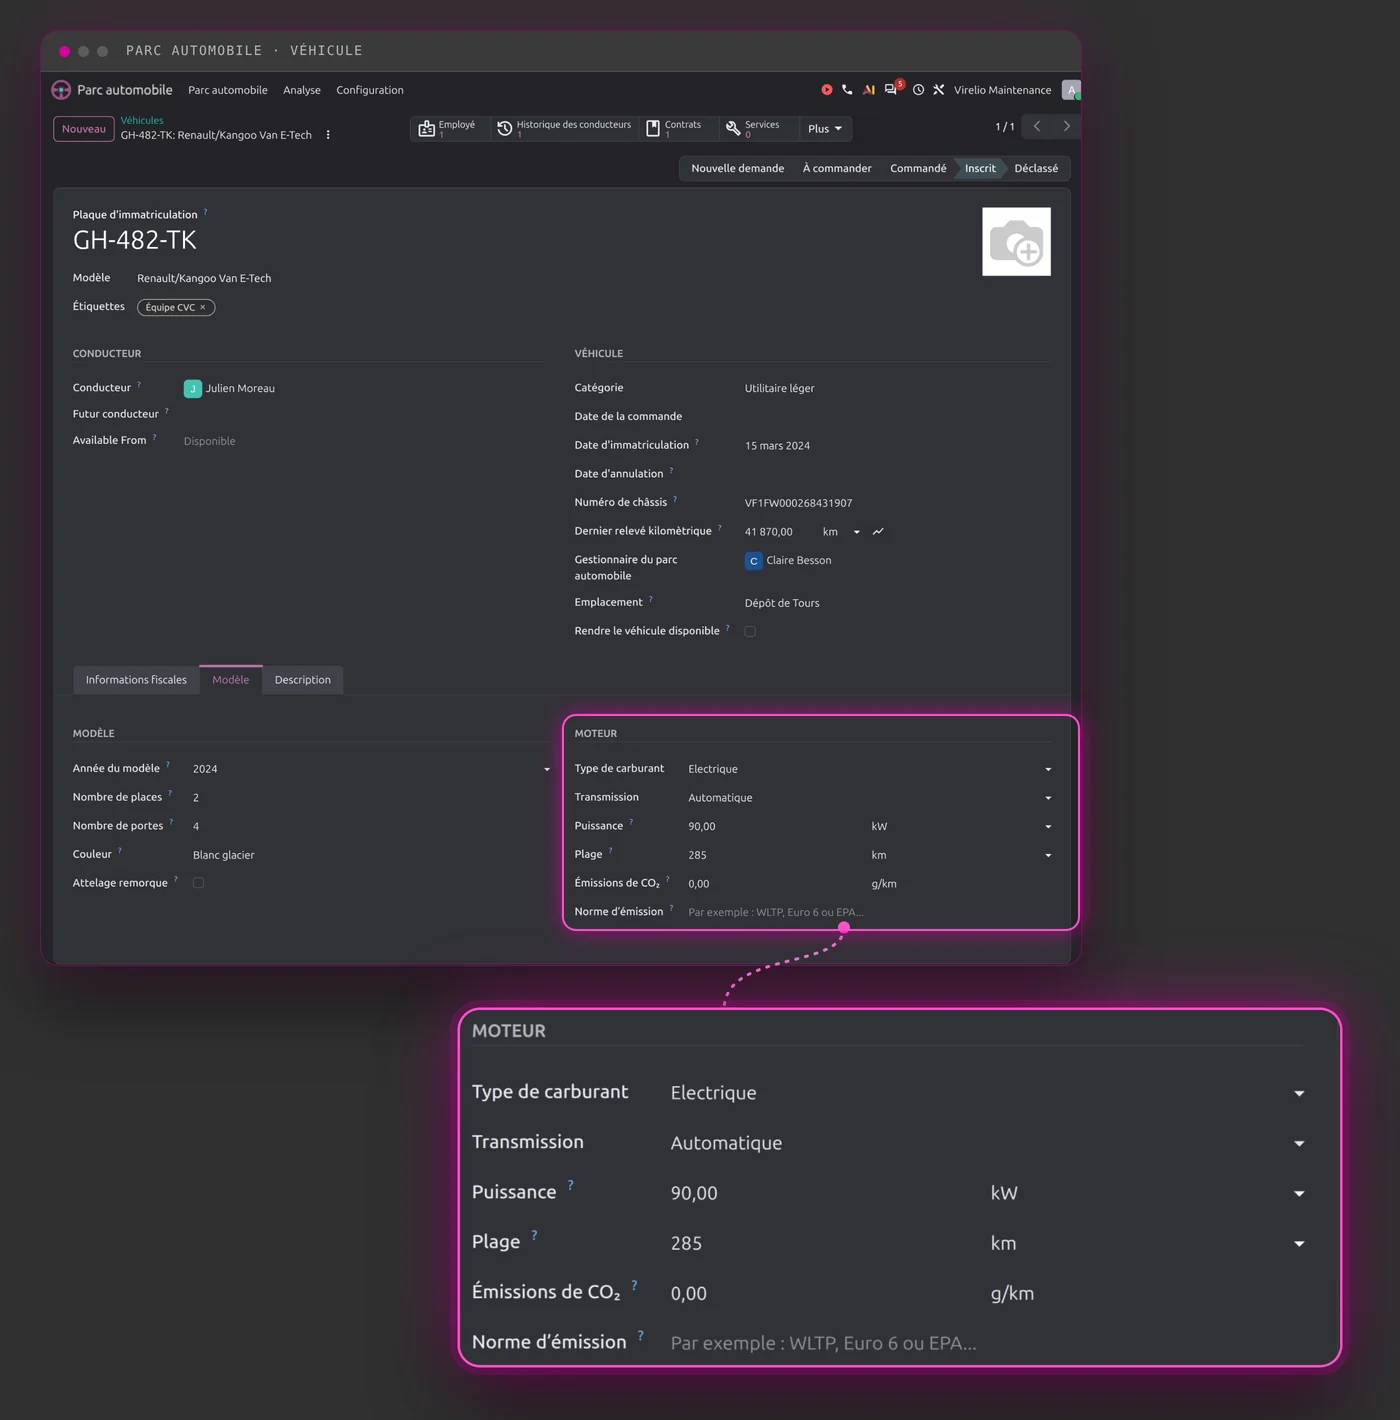Upload vehicle photo via camera placeholder
Screen dimensions: 1400x1420
[1016, 242]
